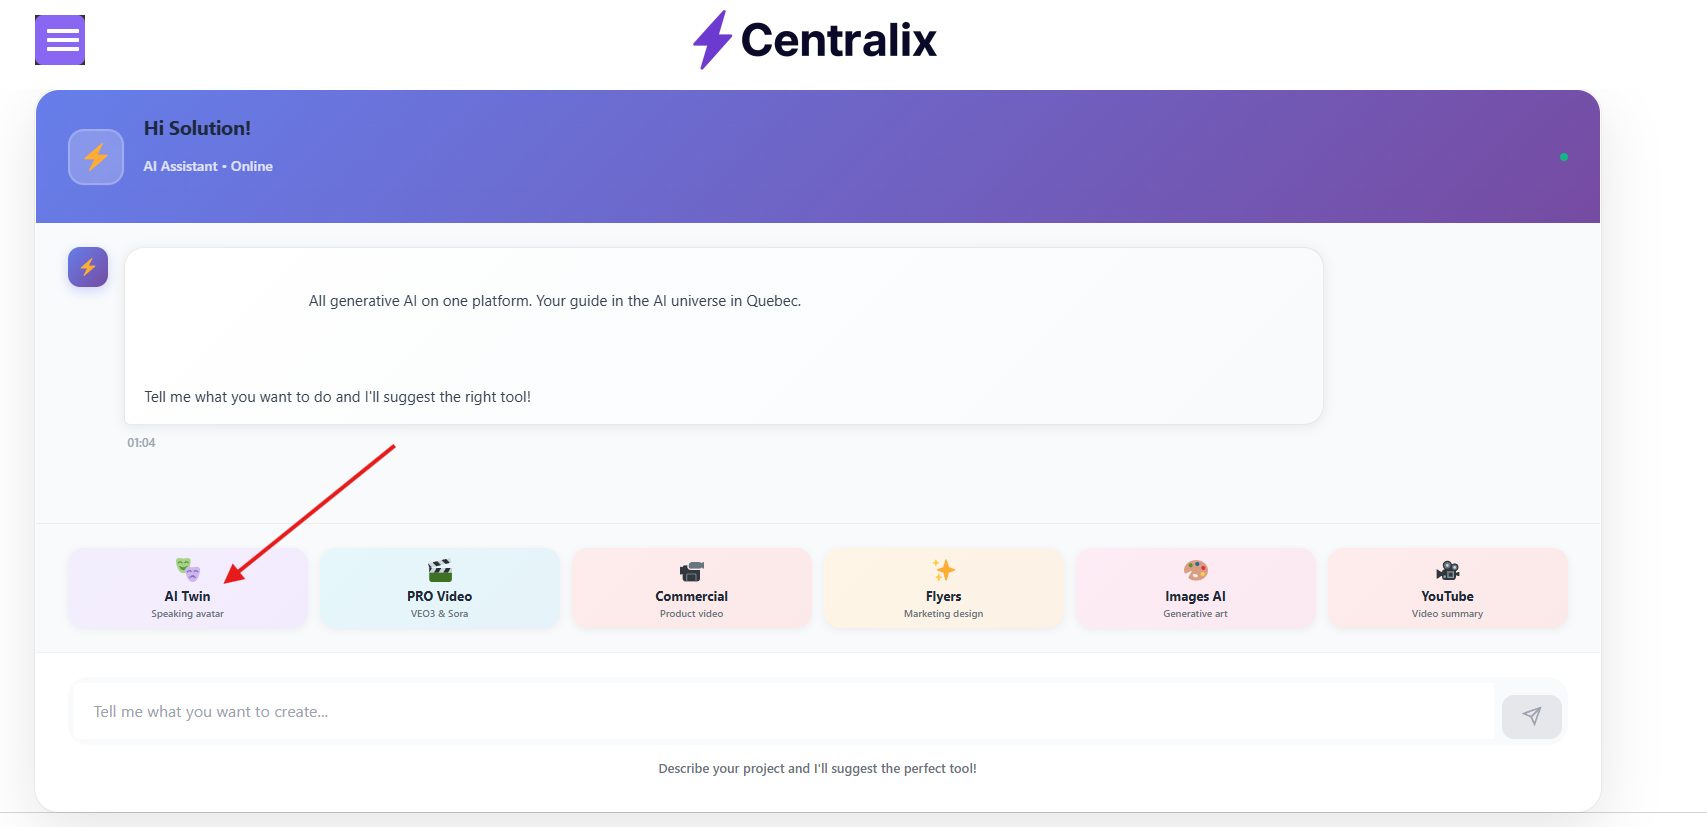The height and width of the screenshot is (827, 1707).
Task: Click the bolt avatar beside the message
Action: pos(88,267)
